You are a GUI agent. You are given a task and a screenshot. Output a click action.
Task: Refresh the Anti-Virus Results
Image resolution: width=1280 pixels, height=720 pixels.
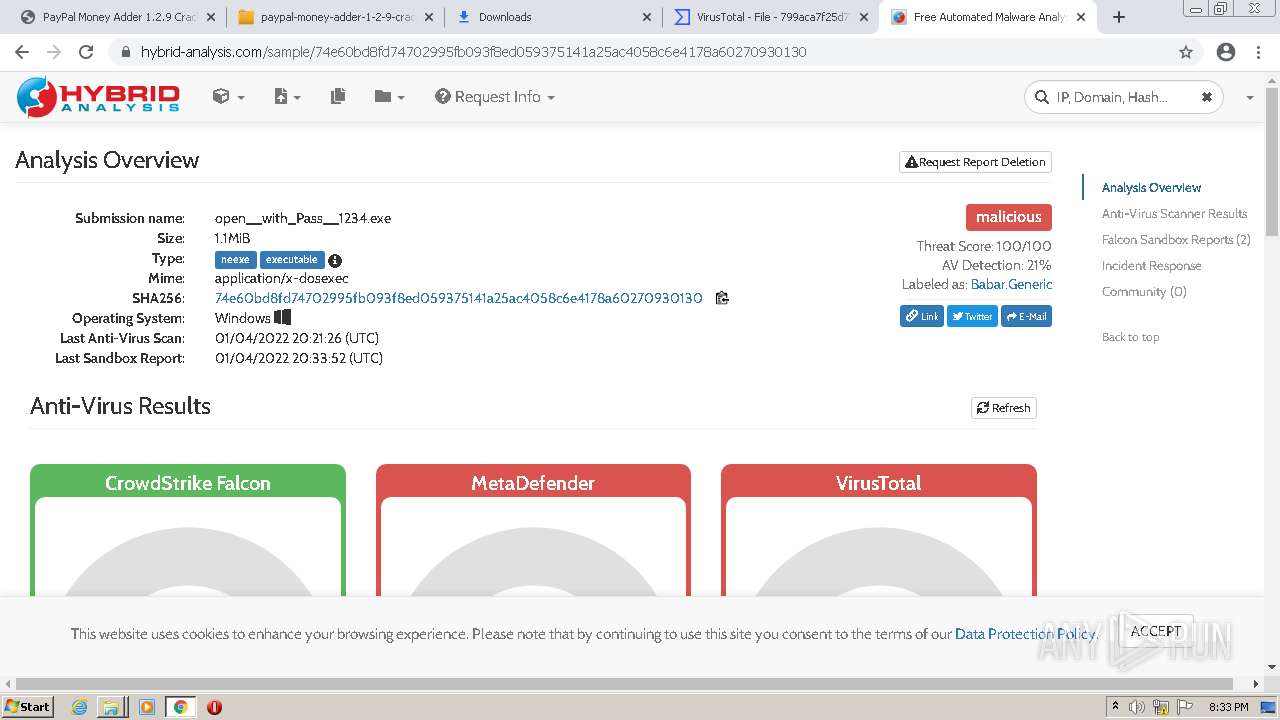point(1004,408)
